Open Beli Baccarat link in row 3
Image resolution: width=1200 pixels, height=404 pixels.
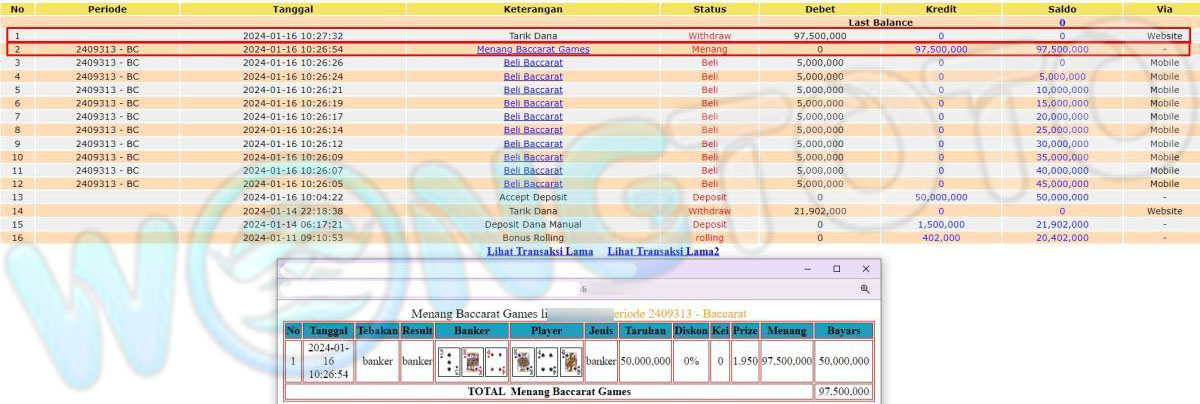pos(533,62)
